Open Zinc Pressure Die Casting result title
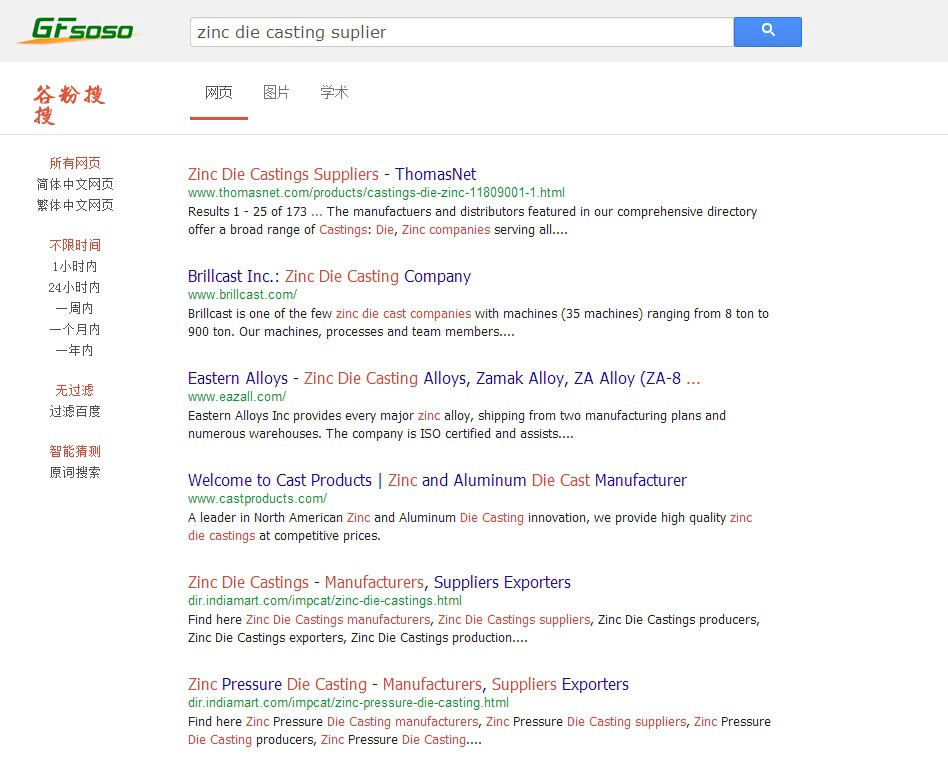 [x=408, y=684]
